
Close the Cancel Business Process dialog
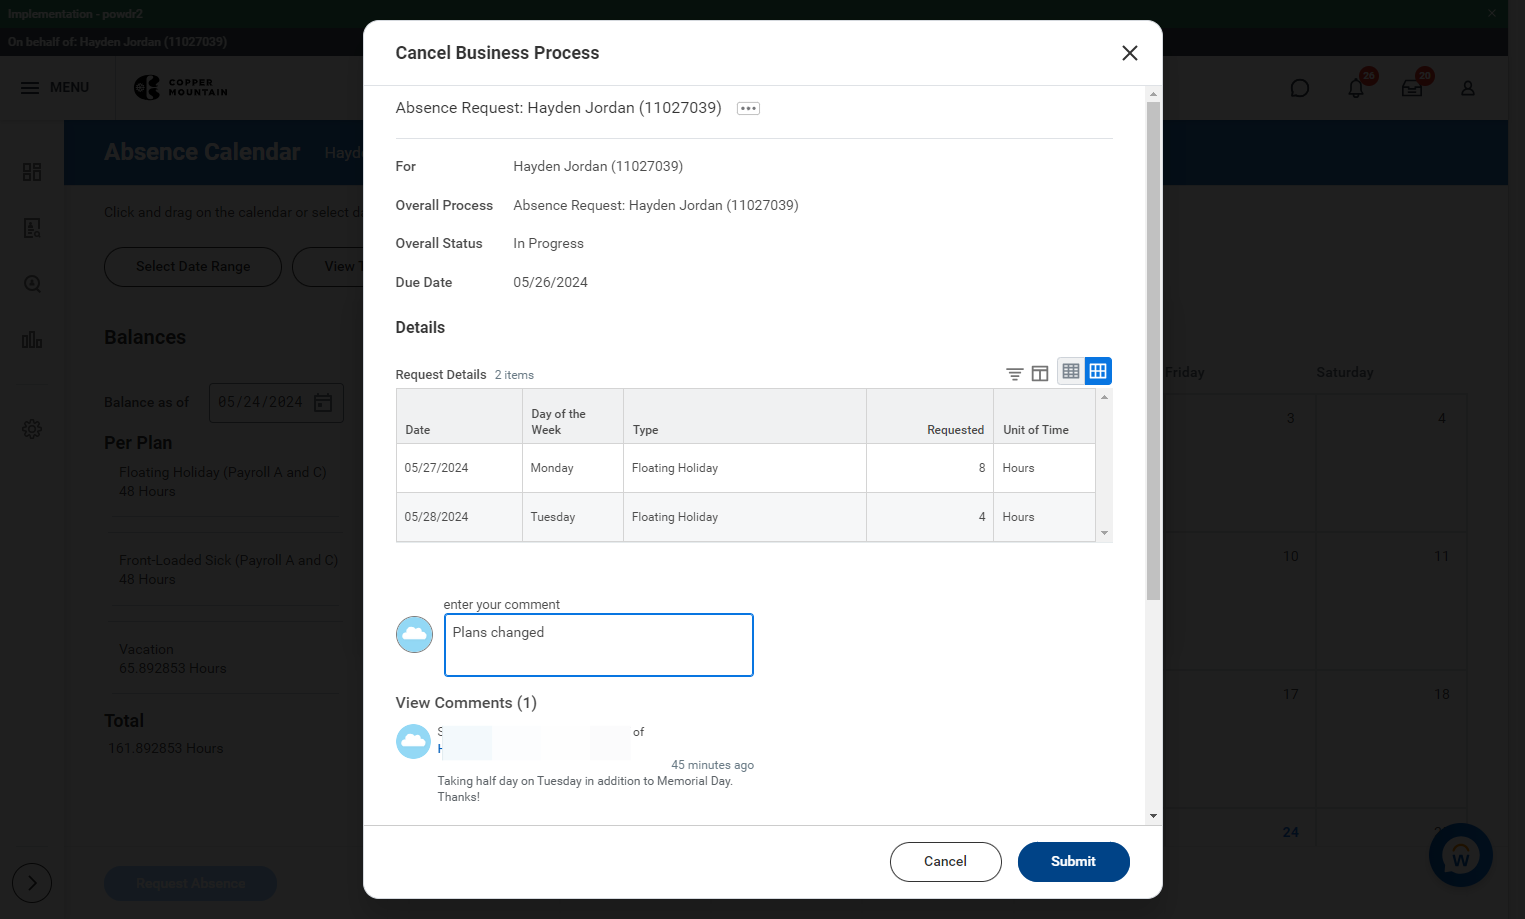1130,53
